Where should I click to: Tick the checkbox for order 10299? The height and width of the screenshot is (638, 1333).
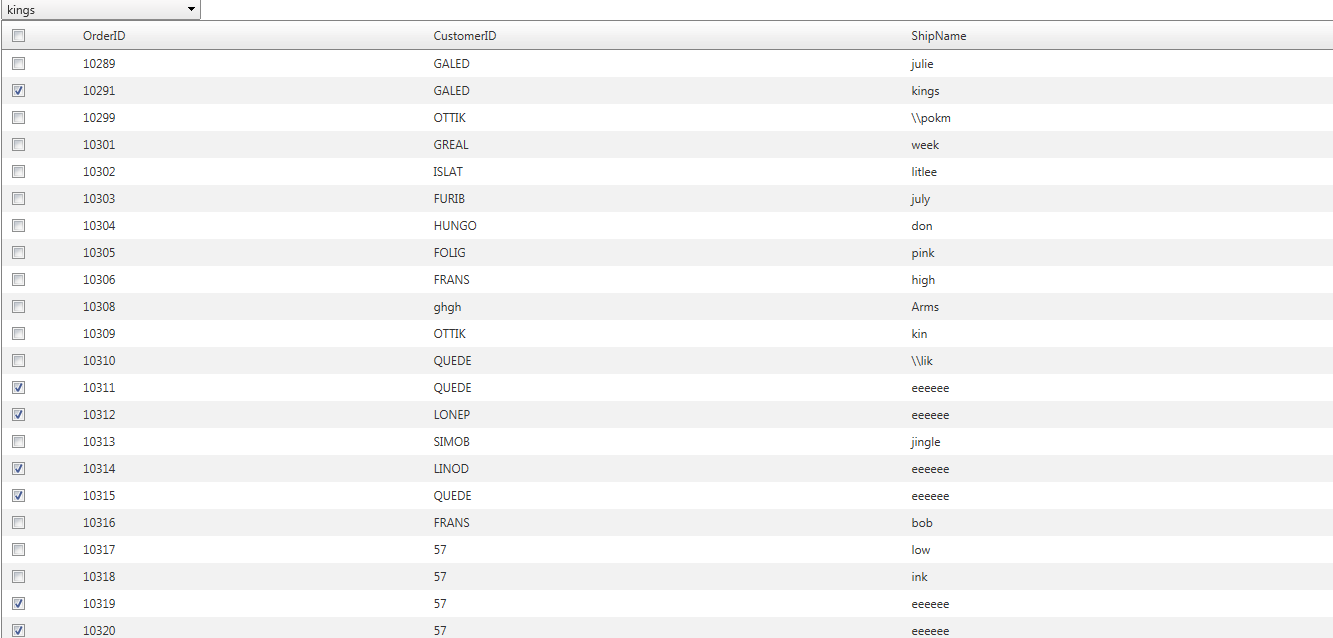pos(18,117)
